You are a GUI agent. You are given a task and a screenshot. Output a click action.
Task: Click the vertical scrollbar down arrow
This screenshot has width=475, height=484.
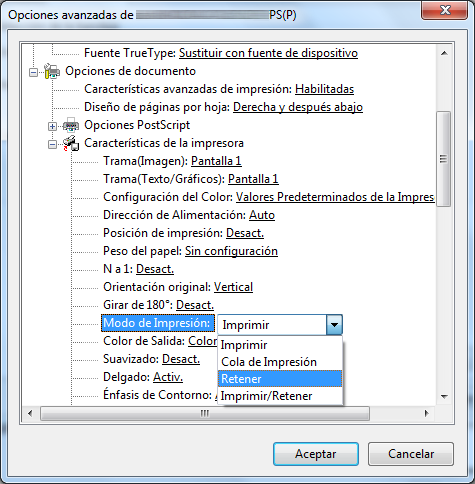[x=444, y=397]
